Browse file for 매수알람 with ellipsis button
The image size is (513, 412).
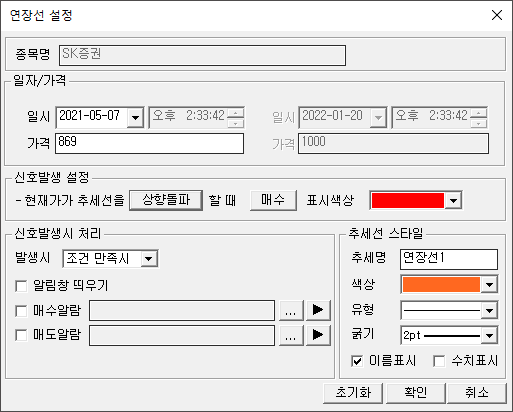tap(291, 310)
